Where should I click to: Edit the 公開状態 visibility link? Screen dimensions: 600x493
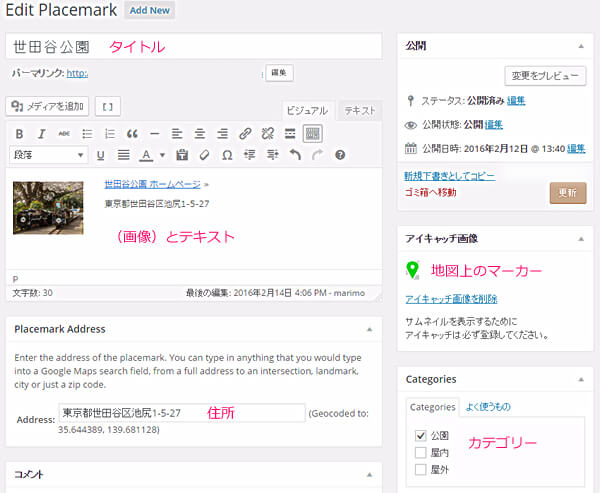click(494, 124)
